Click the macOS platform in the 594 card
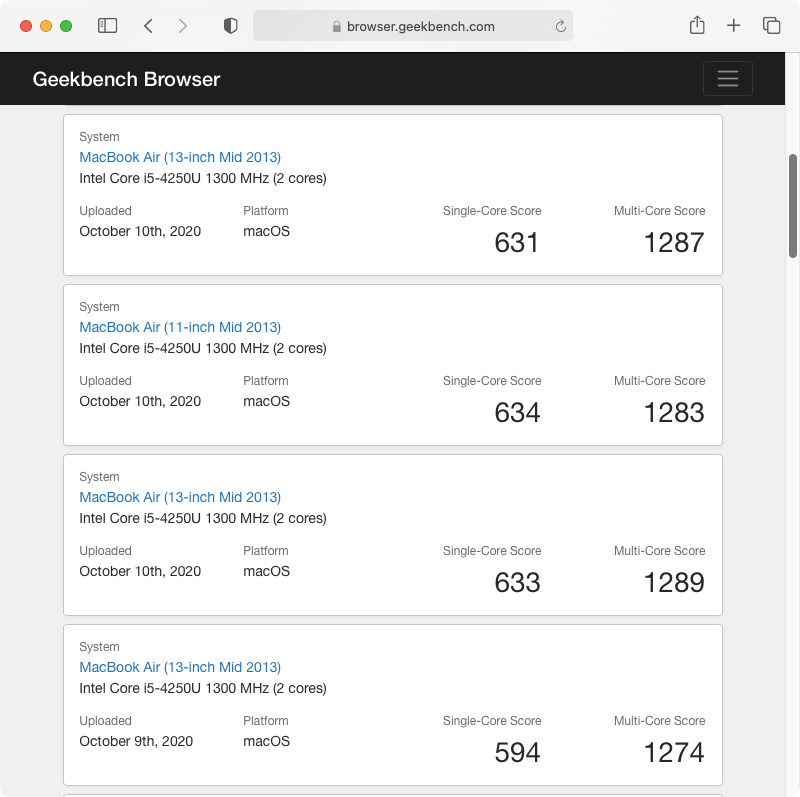 pos(266,741)
